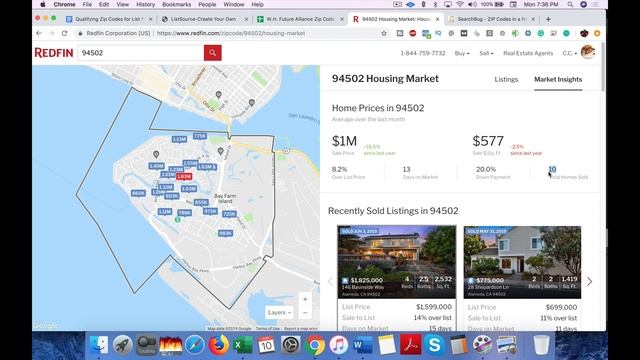Open Excel from the dock
The height and width of the screenshot is (360, 640).
click(x=242, y=345)
